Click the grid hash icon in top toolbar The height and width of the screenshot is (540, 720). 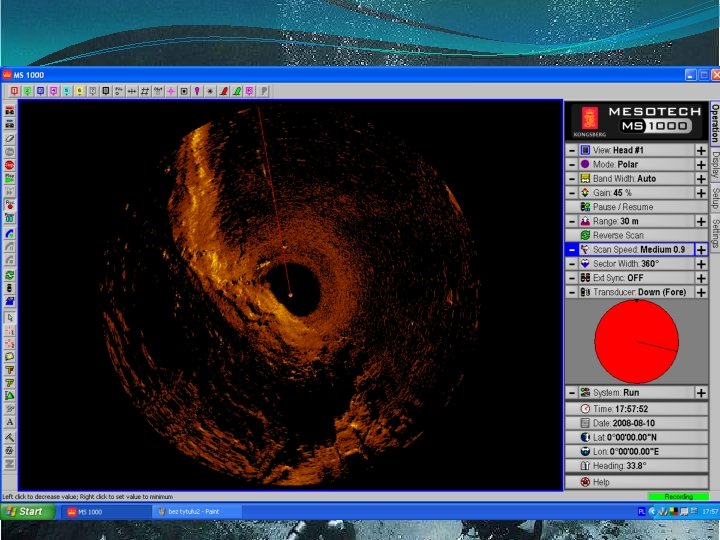point(145,91)
